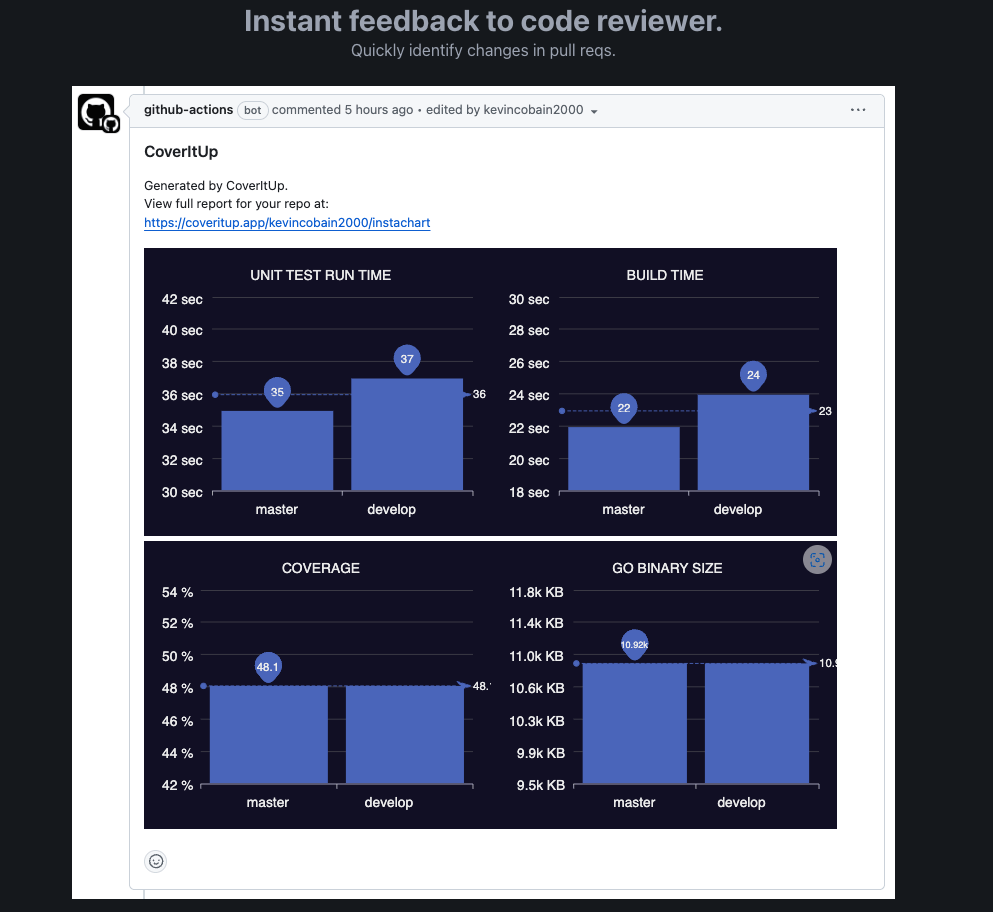Viewport: 993px width, 912px height.
Task: Click the 54 % axis label
Action: [177, 592]
